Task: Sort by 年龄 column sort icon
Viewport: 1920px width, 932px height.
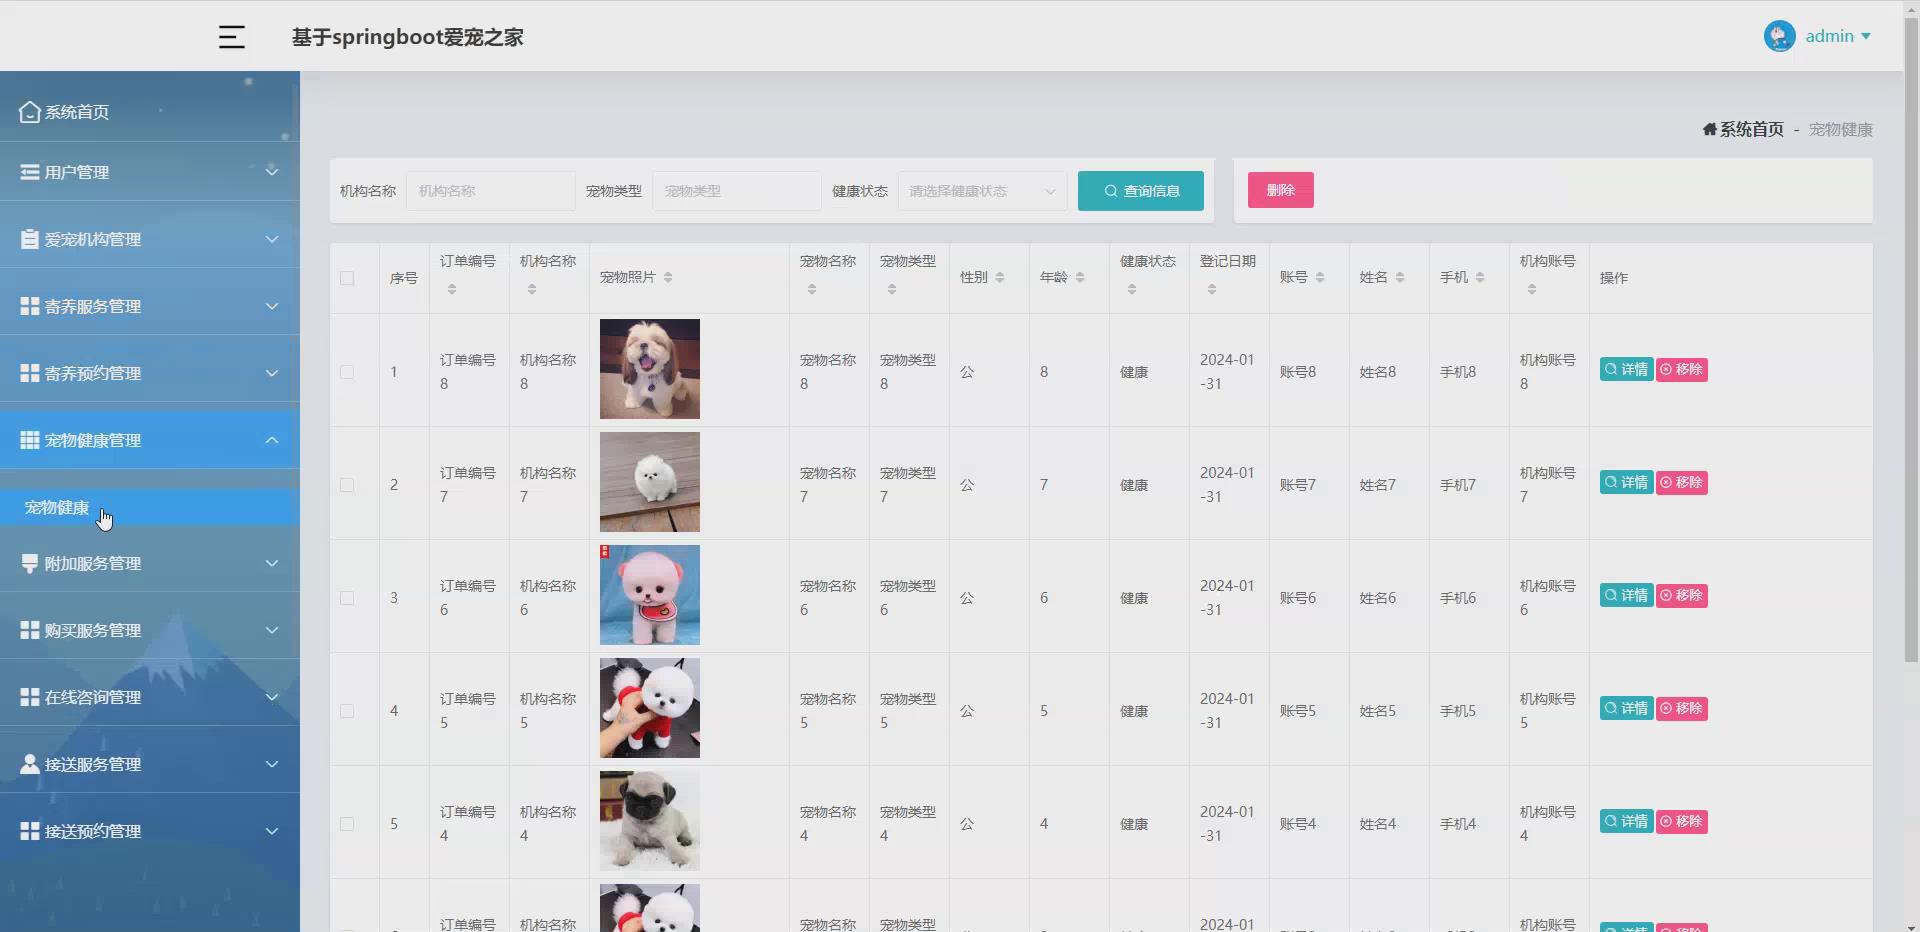Action: pyautogui.click(x=1080, y=277)
